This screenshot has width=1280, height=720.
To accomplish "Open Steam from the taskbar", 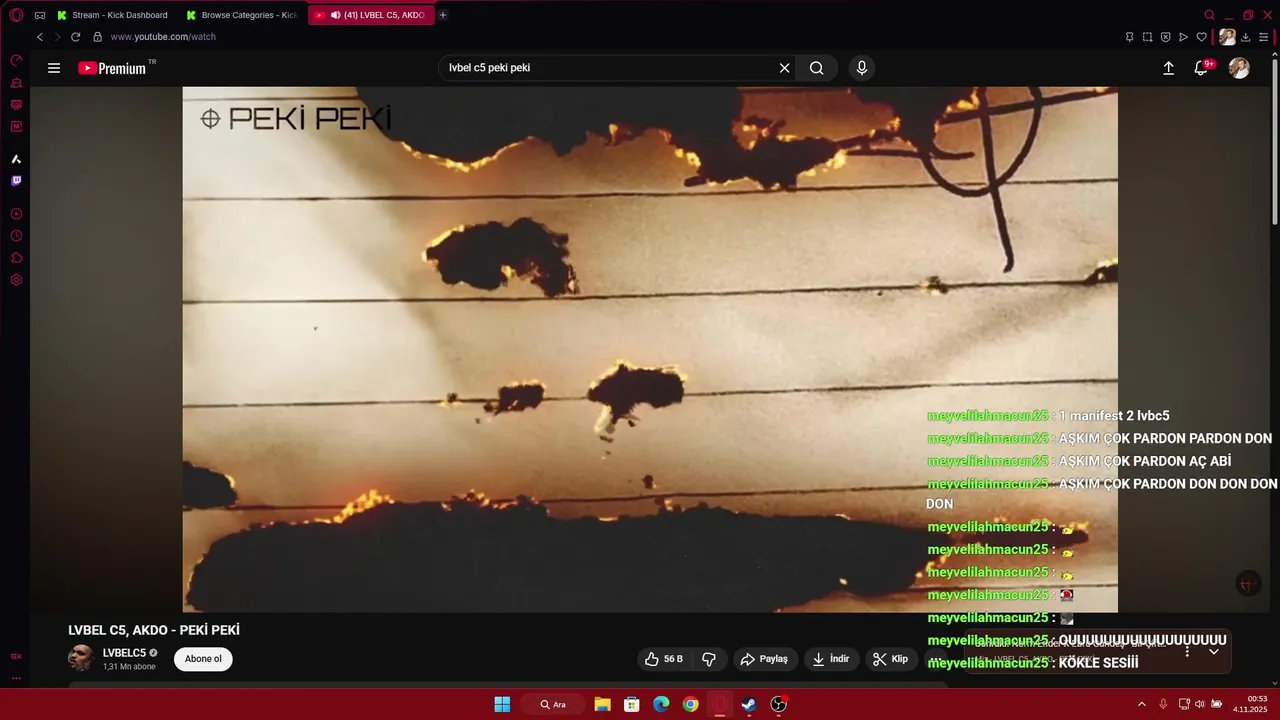I will (x=749, y=704).
